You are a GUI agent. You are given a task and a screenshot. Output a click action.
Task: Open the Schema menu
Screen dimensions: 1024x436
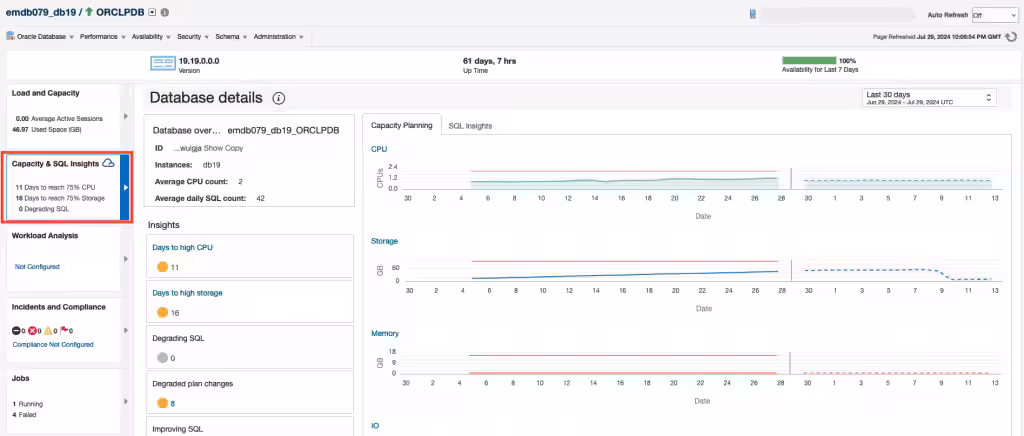click(x=231, y=37)
